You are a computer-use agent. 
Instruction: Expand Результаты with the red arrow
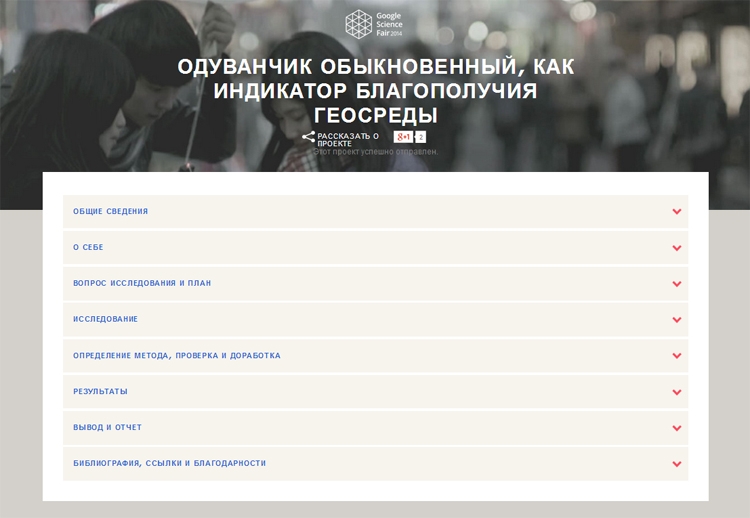click(677, 392)
